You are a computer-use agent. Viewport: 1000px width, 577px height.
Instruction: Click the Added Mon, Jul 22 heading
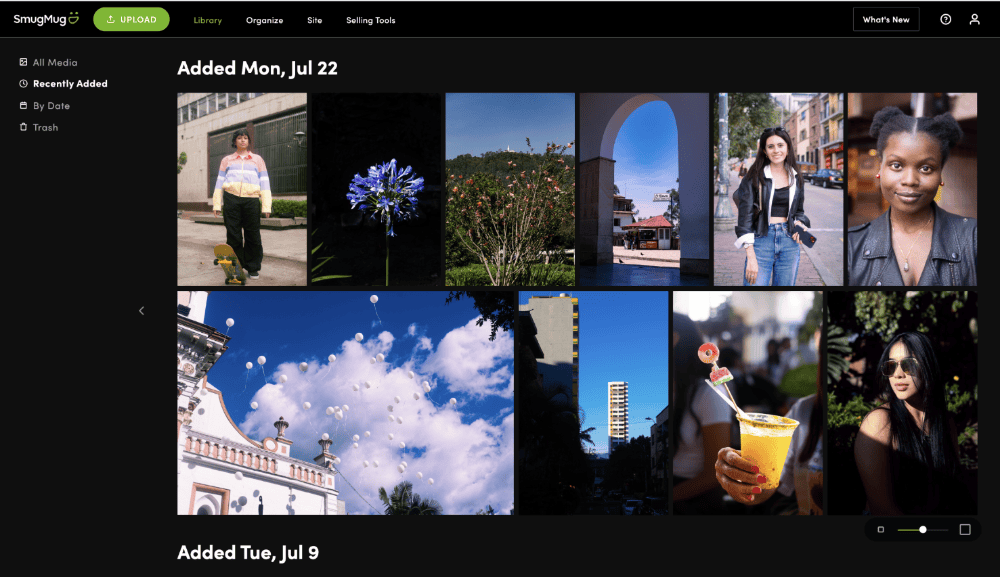[x=258, y=68]
